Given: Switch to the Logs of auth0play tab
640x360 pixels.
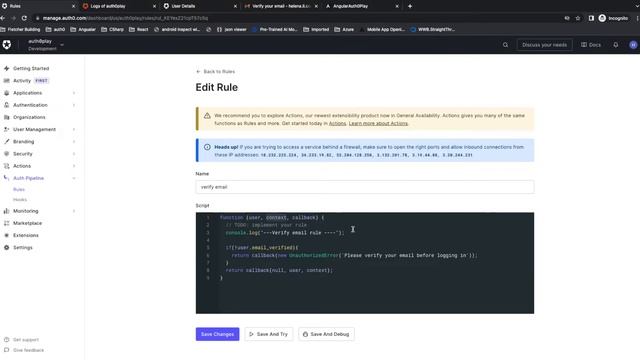Looking at the screenshot, I should coord(118,6).
